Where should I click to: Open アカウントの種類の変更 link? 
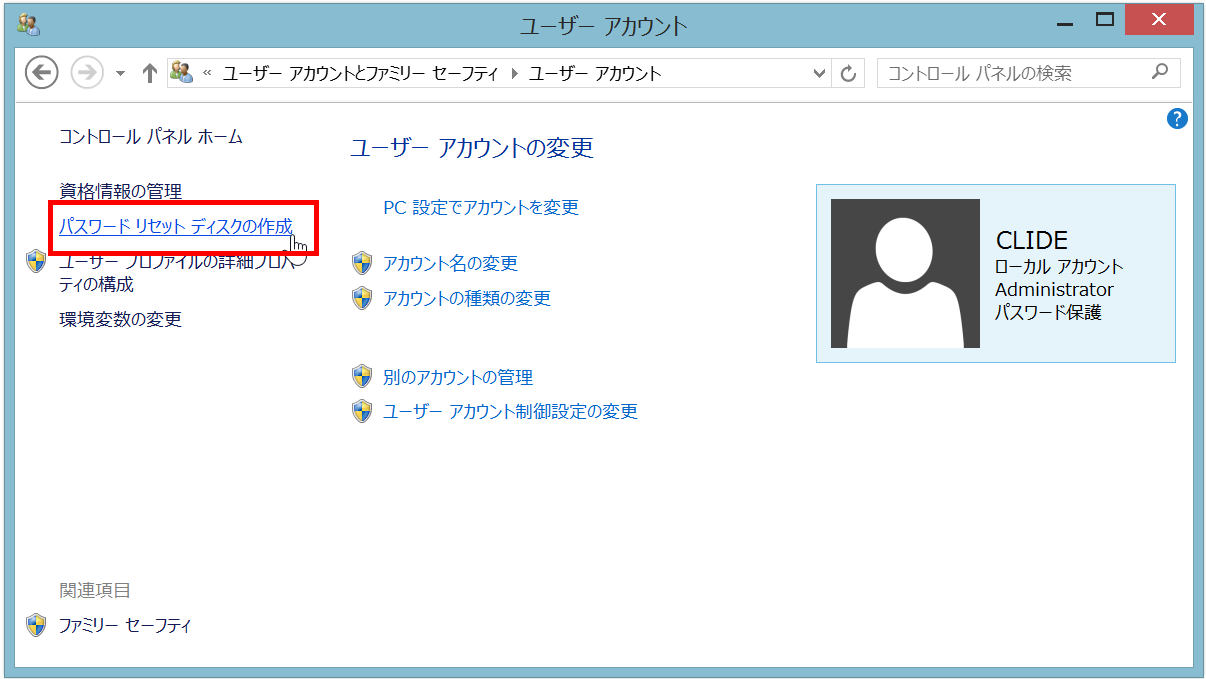click(467, 298)
